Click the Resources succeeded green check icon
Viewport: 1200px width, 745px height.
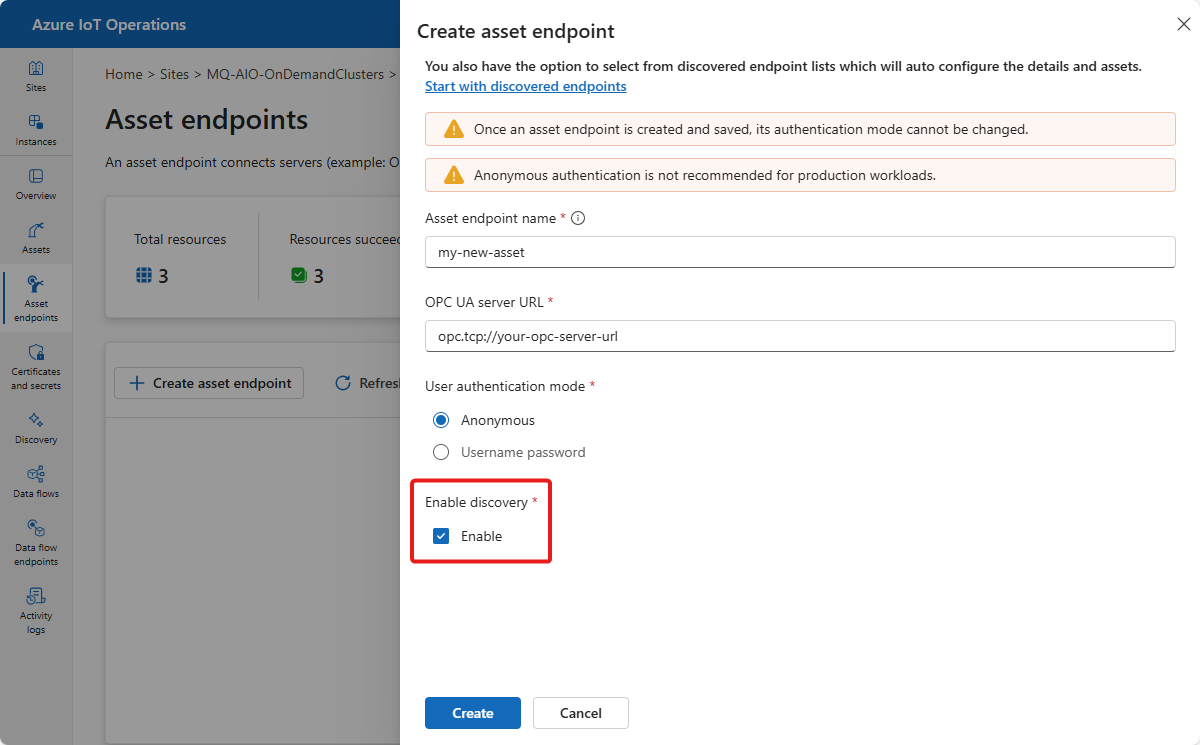point(299,275)
